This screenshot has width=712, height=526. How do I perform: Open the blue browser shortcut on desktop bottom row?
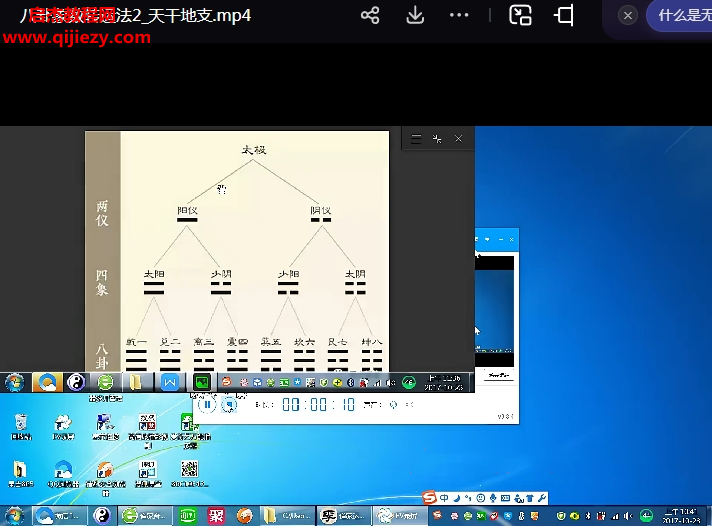63,473
